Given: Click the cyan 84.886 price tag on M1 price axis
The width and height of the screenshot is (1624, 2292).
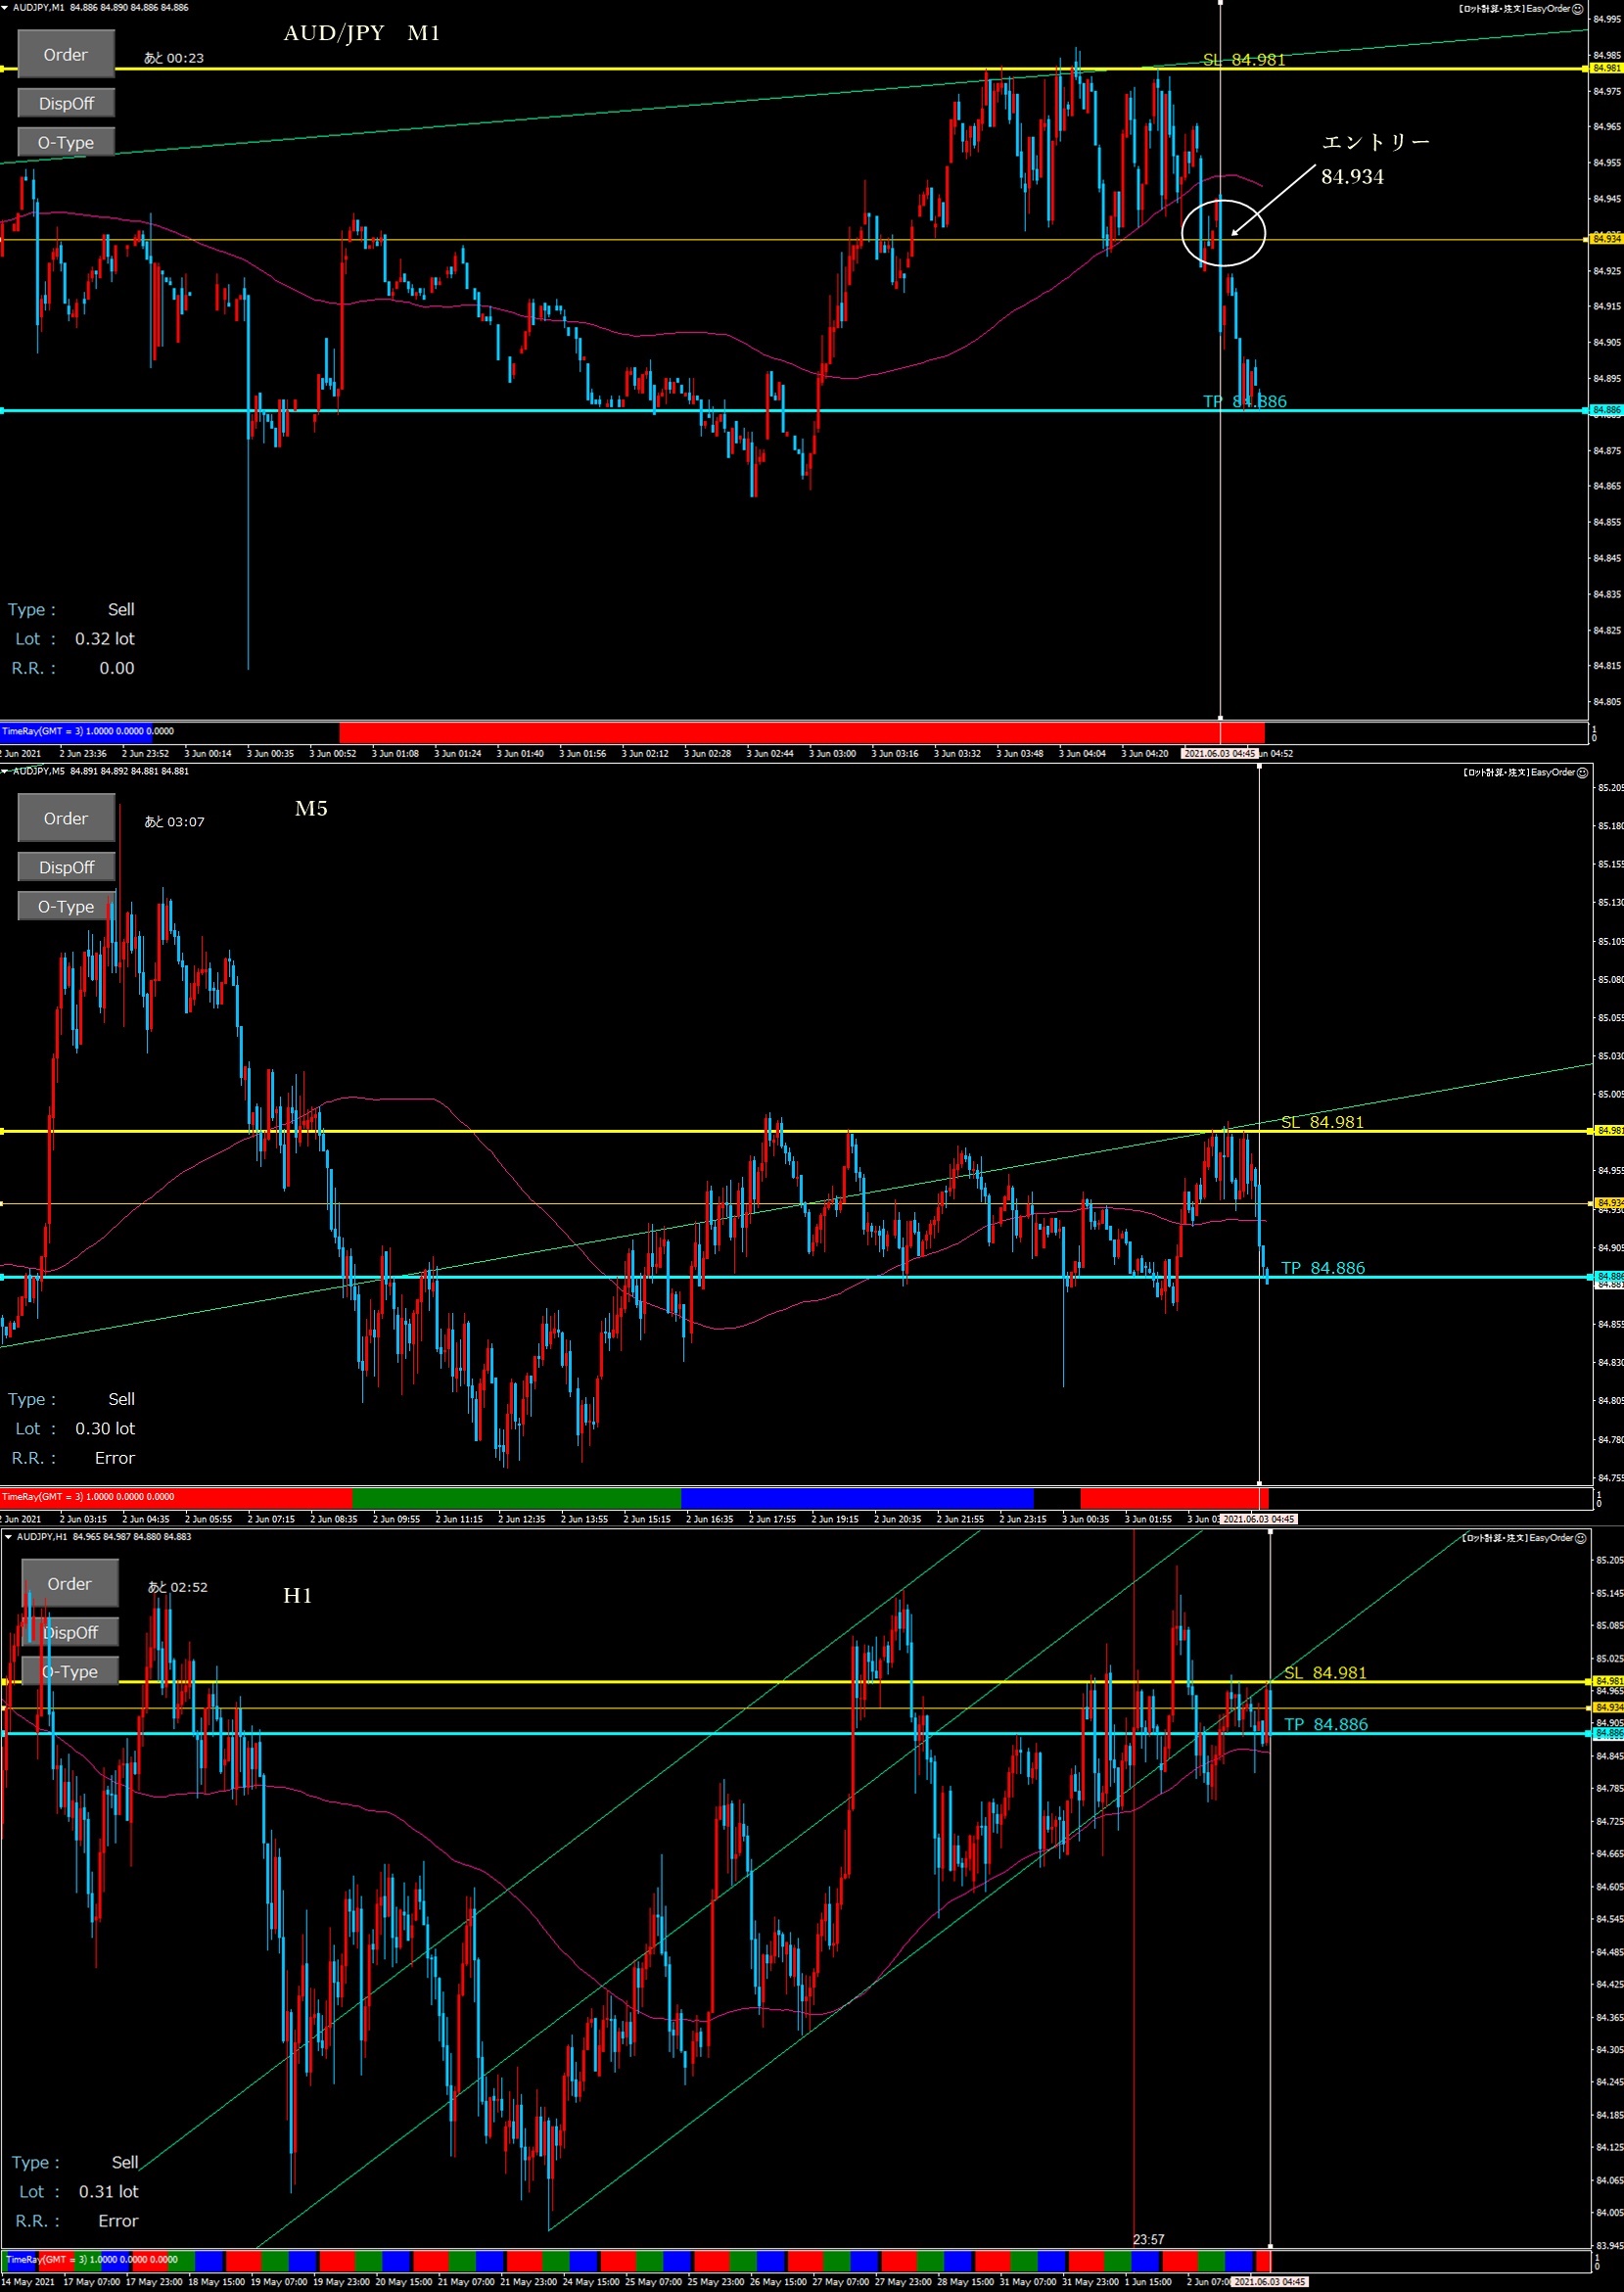Looking at the screenshot, I should tap(1606, 411).
